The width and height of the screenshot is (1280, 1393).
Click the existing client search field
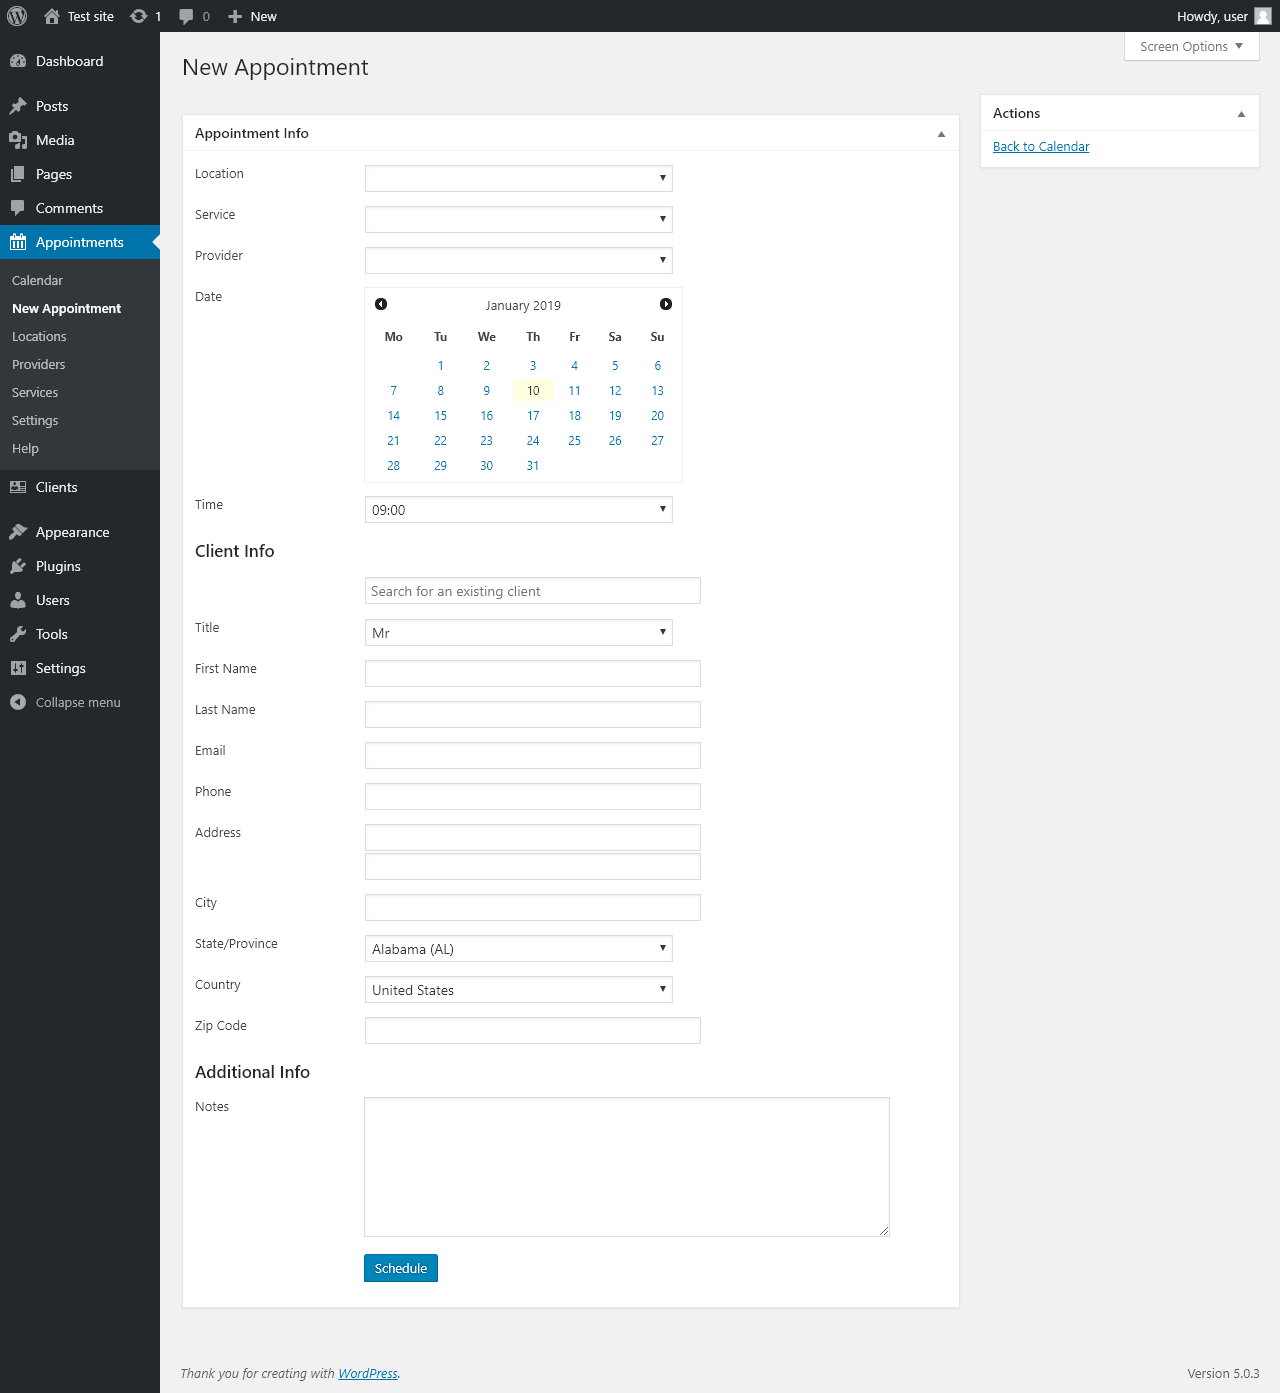(533, 591)
